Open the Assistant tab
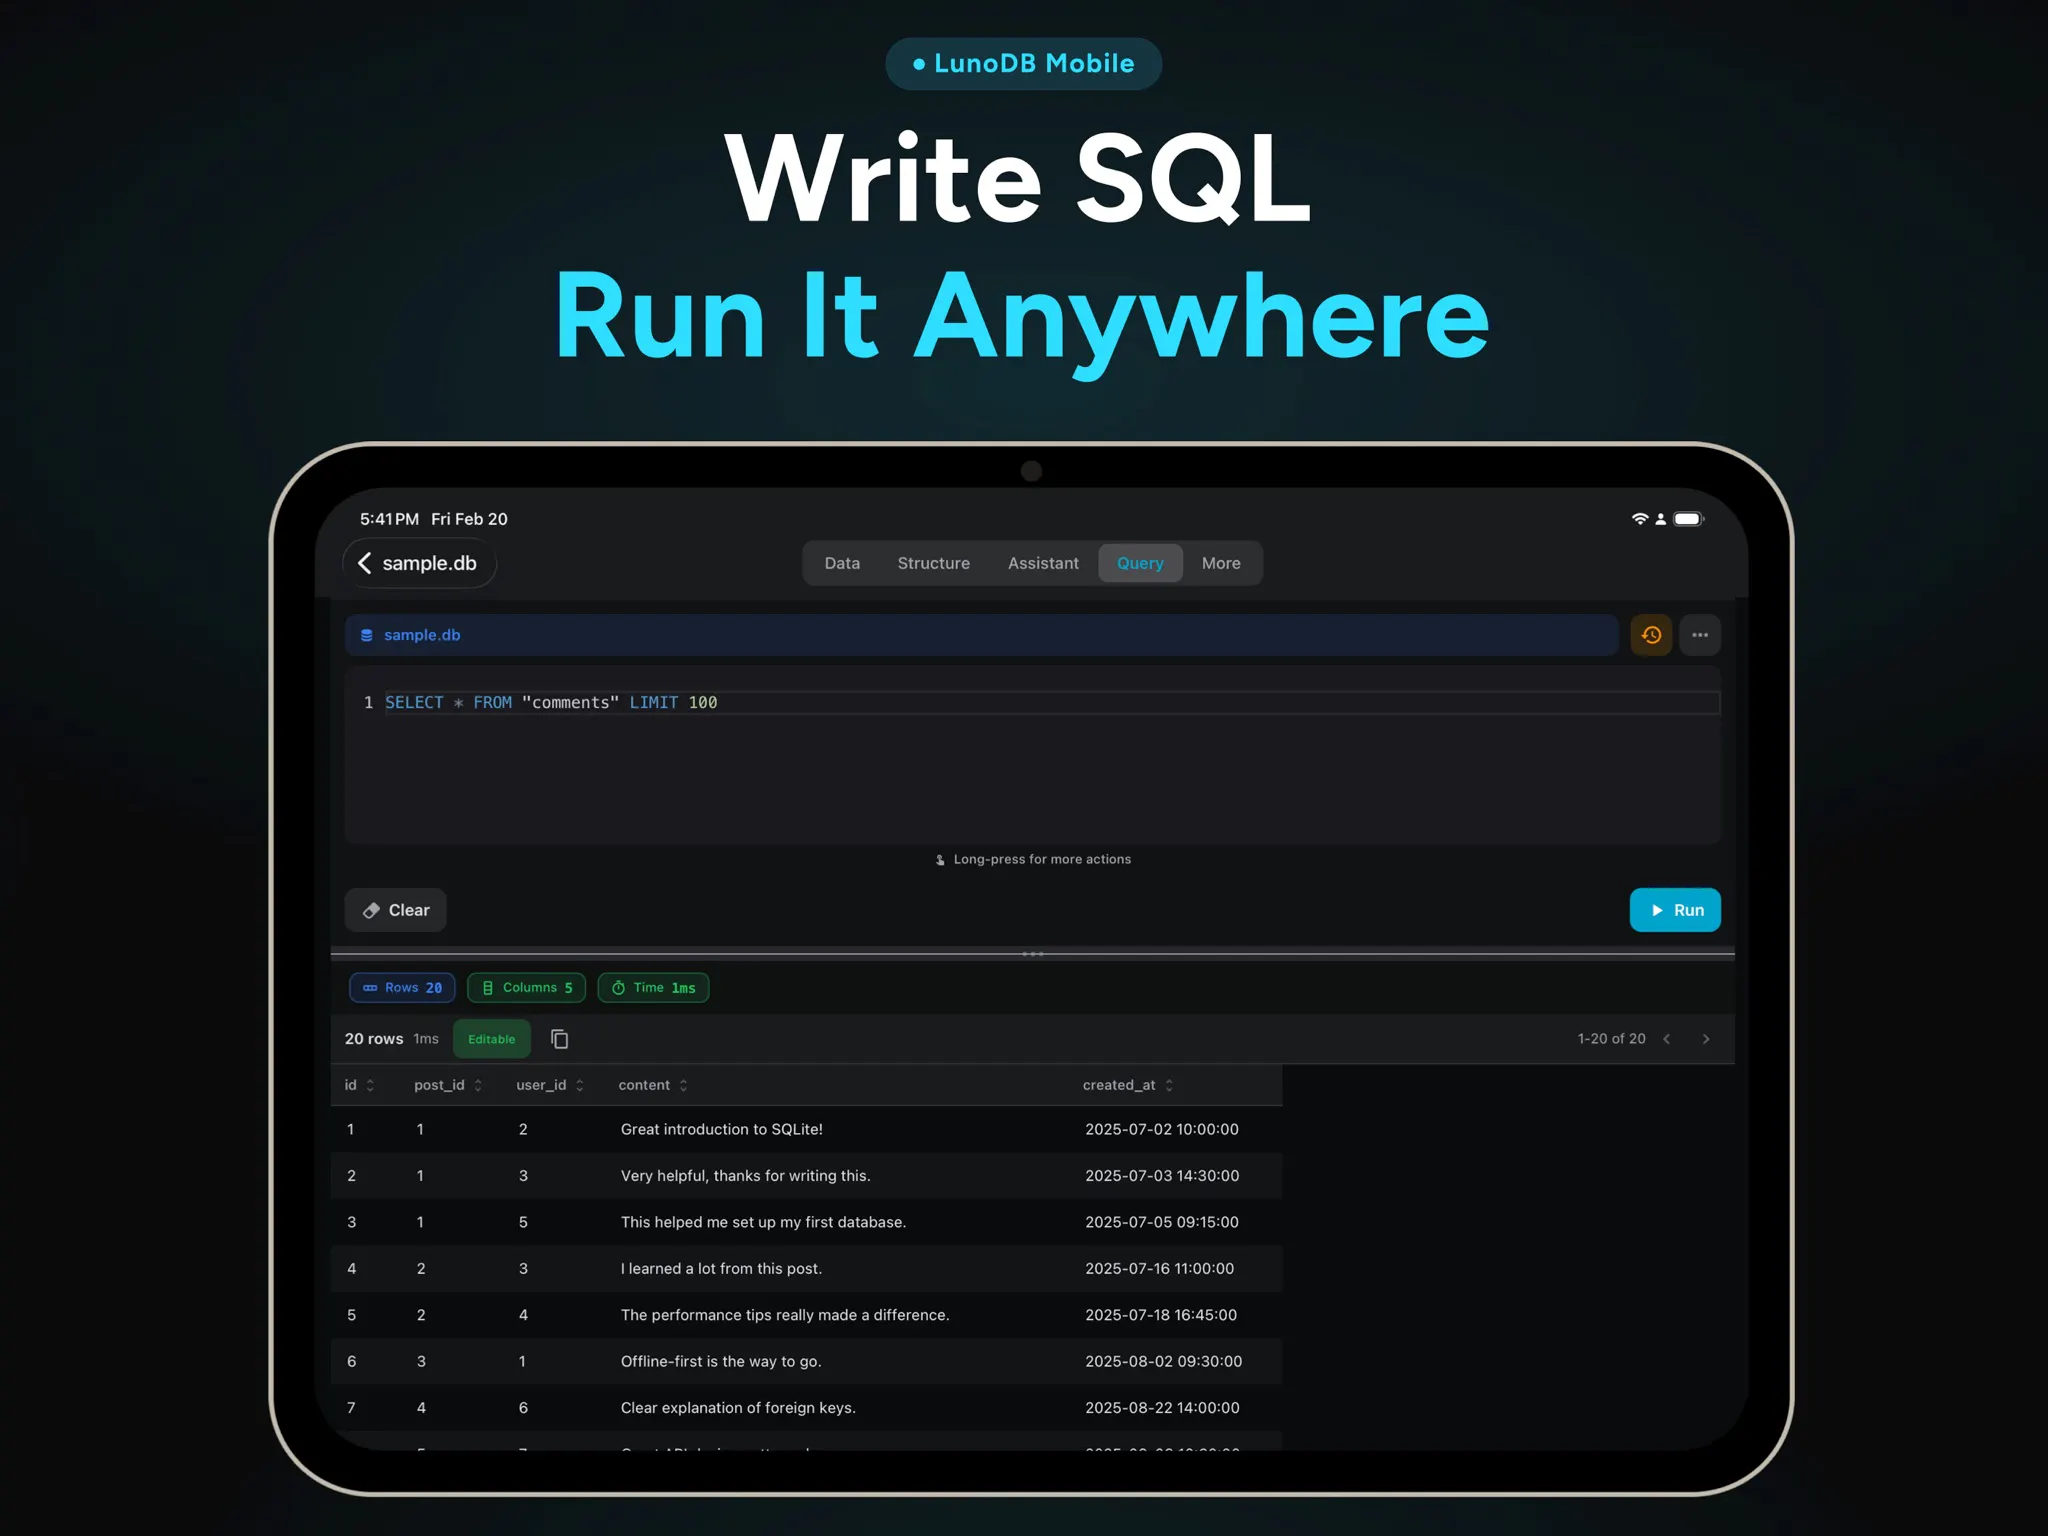2048x1536 pixels. [x=1043, y=563]
